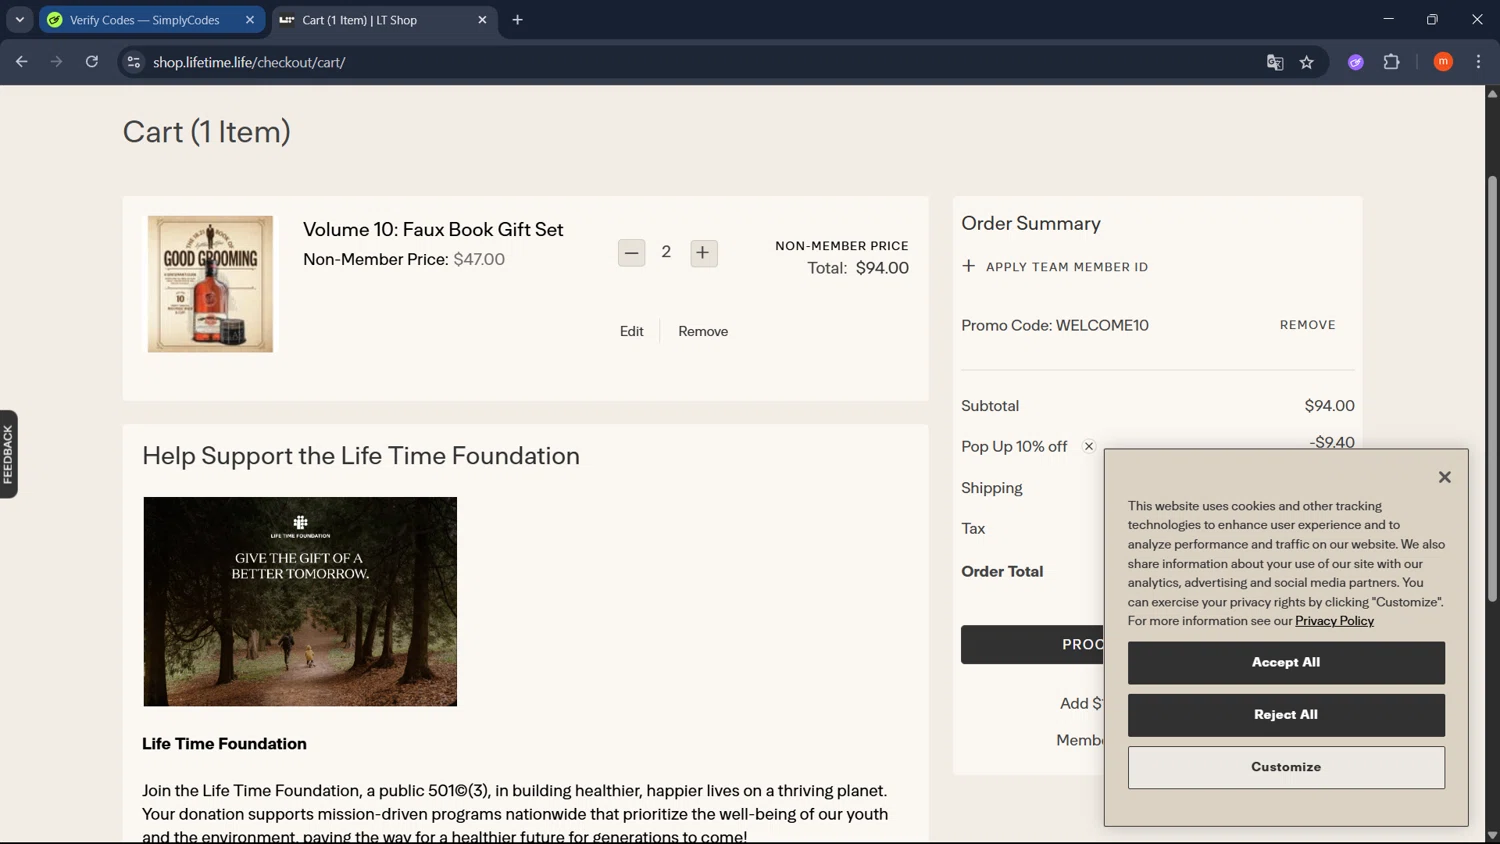Reload the cart page
1500x844 pixels.
pyautogui.click(x=91, y=62)
